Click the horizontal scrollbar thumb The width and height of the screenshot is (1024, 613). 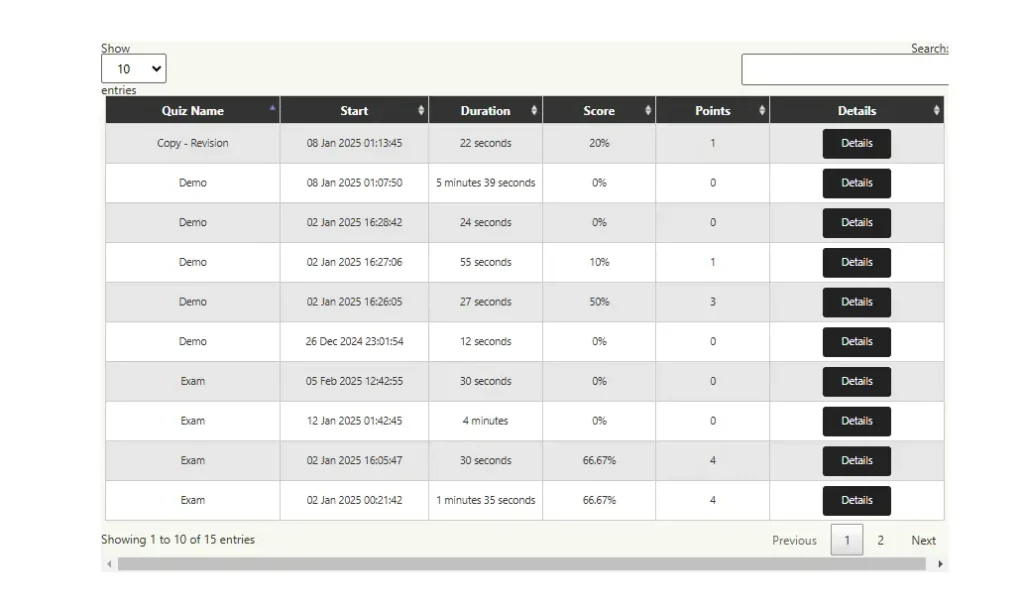[522, 564]
